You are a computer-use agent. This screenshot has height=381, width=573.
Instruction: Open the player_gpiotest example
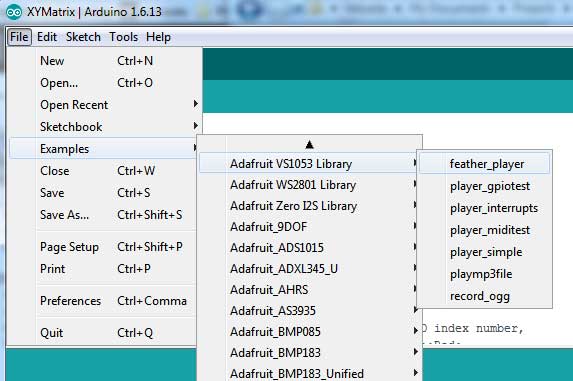point(485,186)
